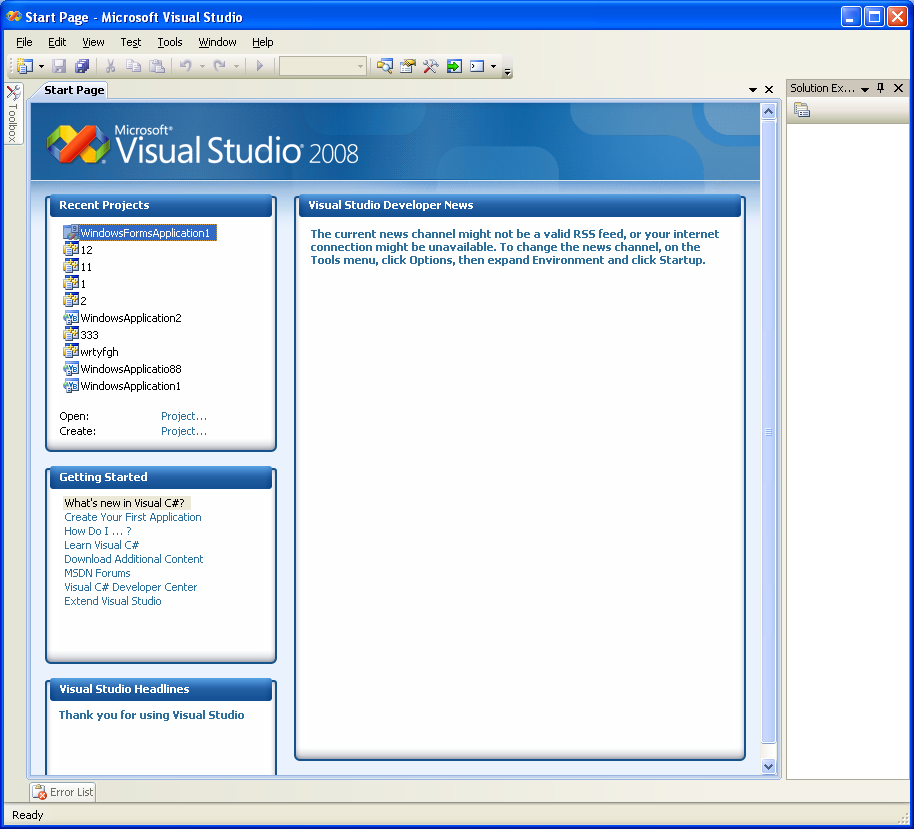Open Extend Visual Studio link
The width and height of the screenshot is (914, 829).
pos(113,601)
